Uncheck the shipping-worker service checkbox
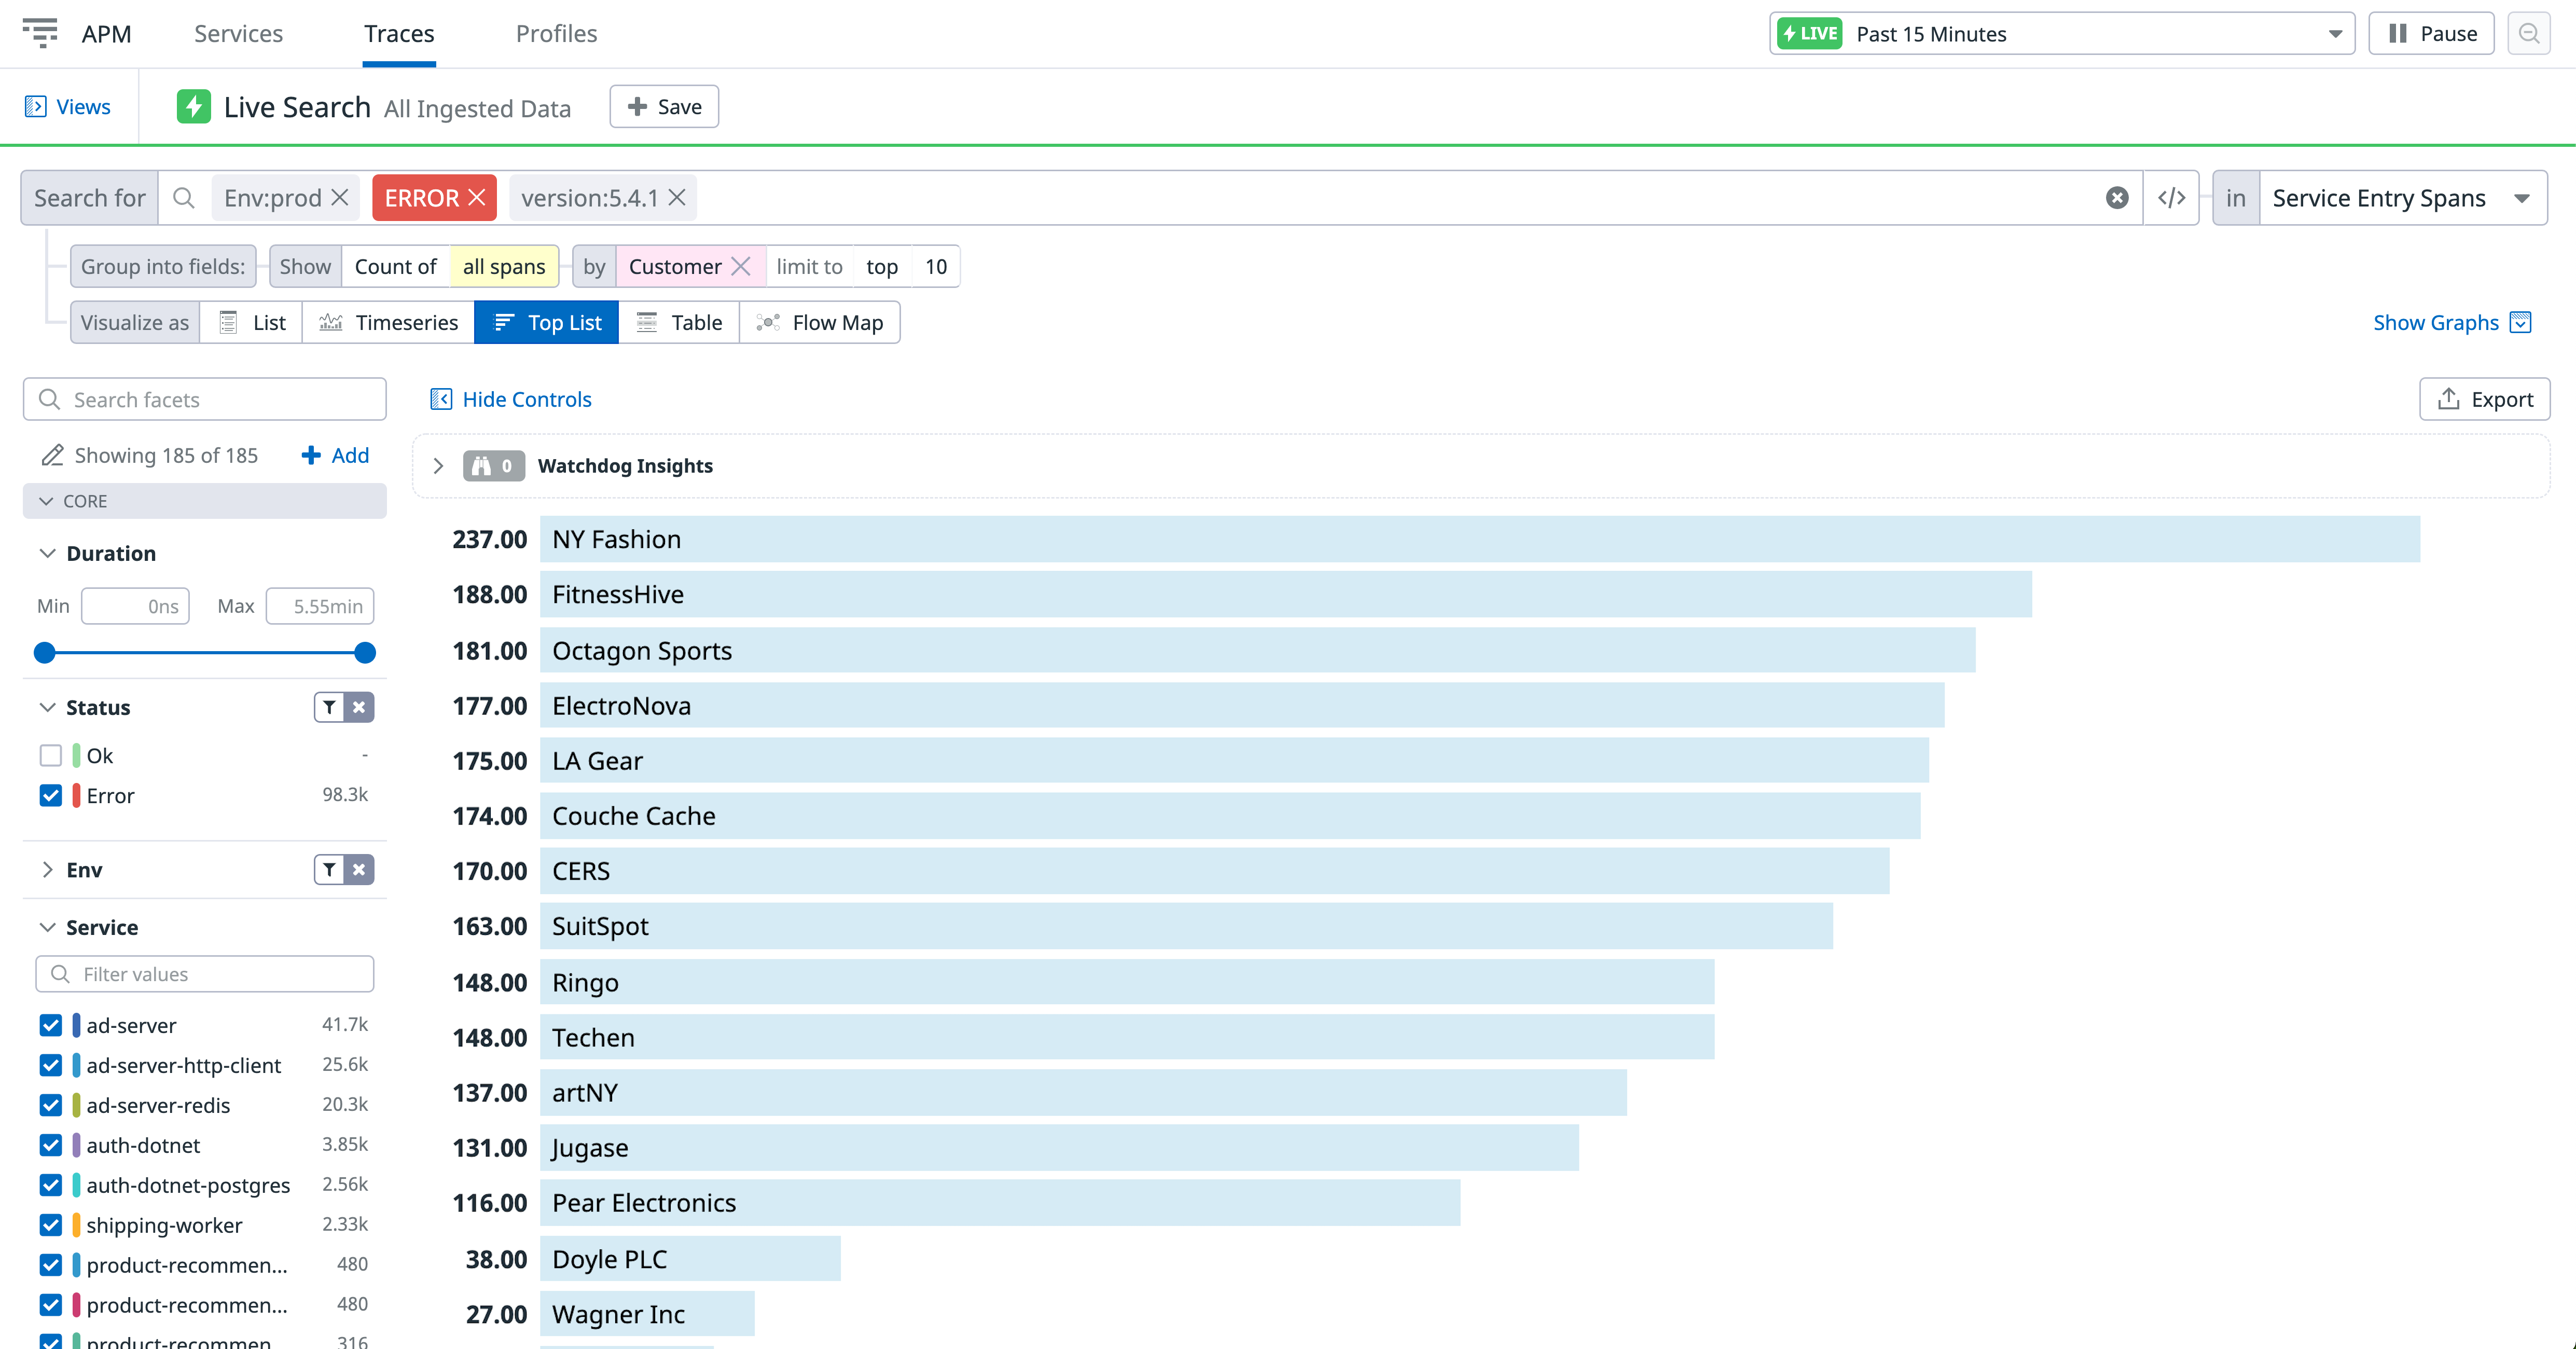2576x1349 pixels. point(50,1224)
